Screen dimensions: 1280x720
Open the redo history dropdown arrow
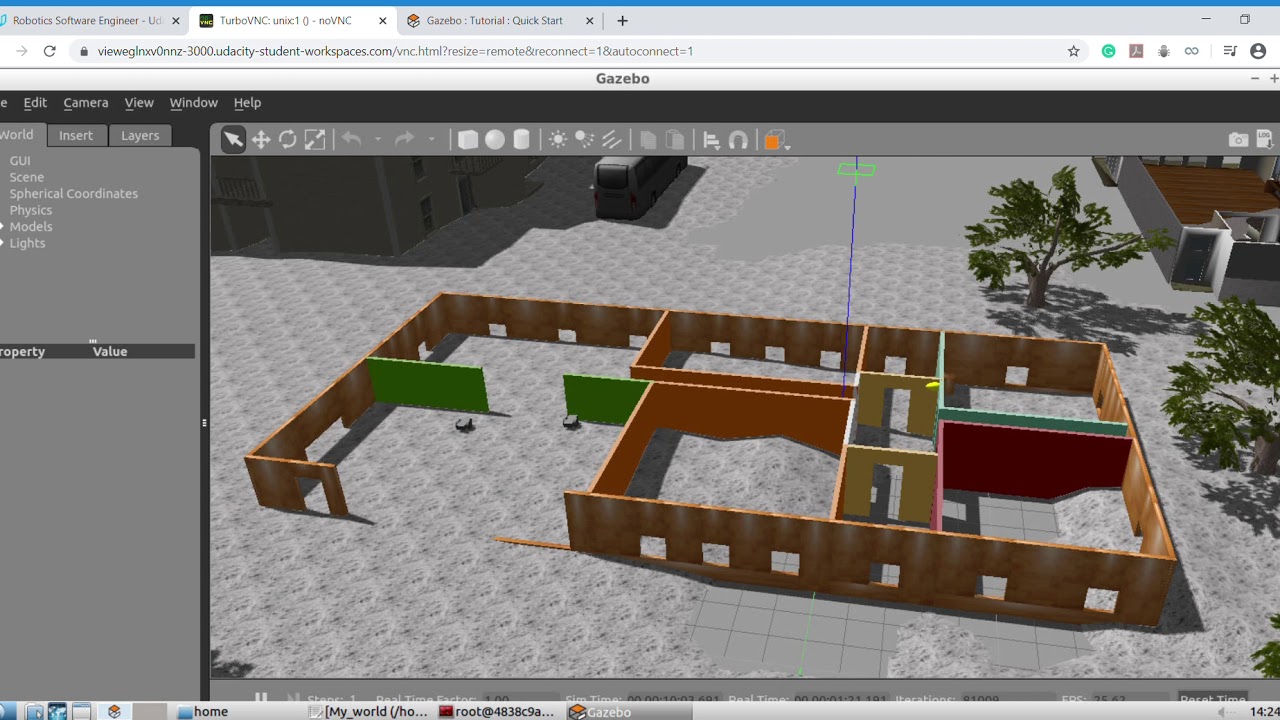click(431, 140)
